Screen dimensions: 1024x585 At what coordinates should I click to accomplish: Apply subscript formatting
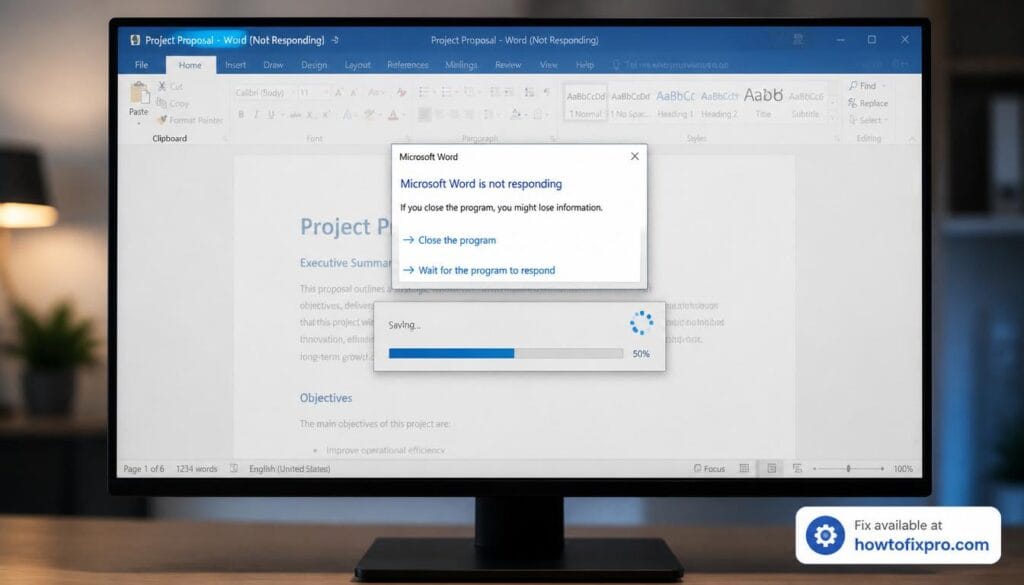coord(311,115)
